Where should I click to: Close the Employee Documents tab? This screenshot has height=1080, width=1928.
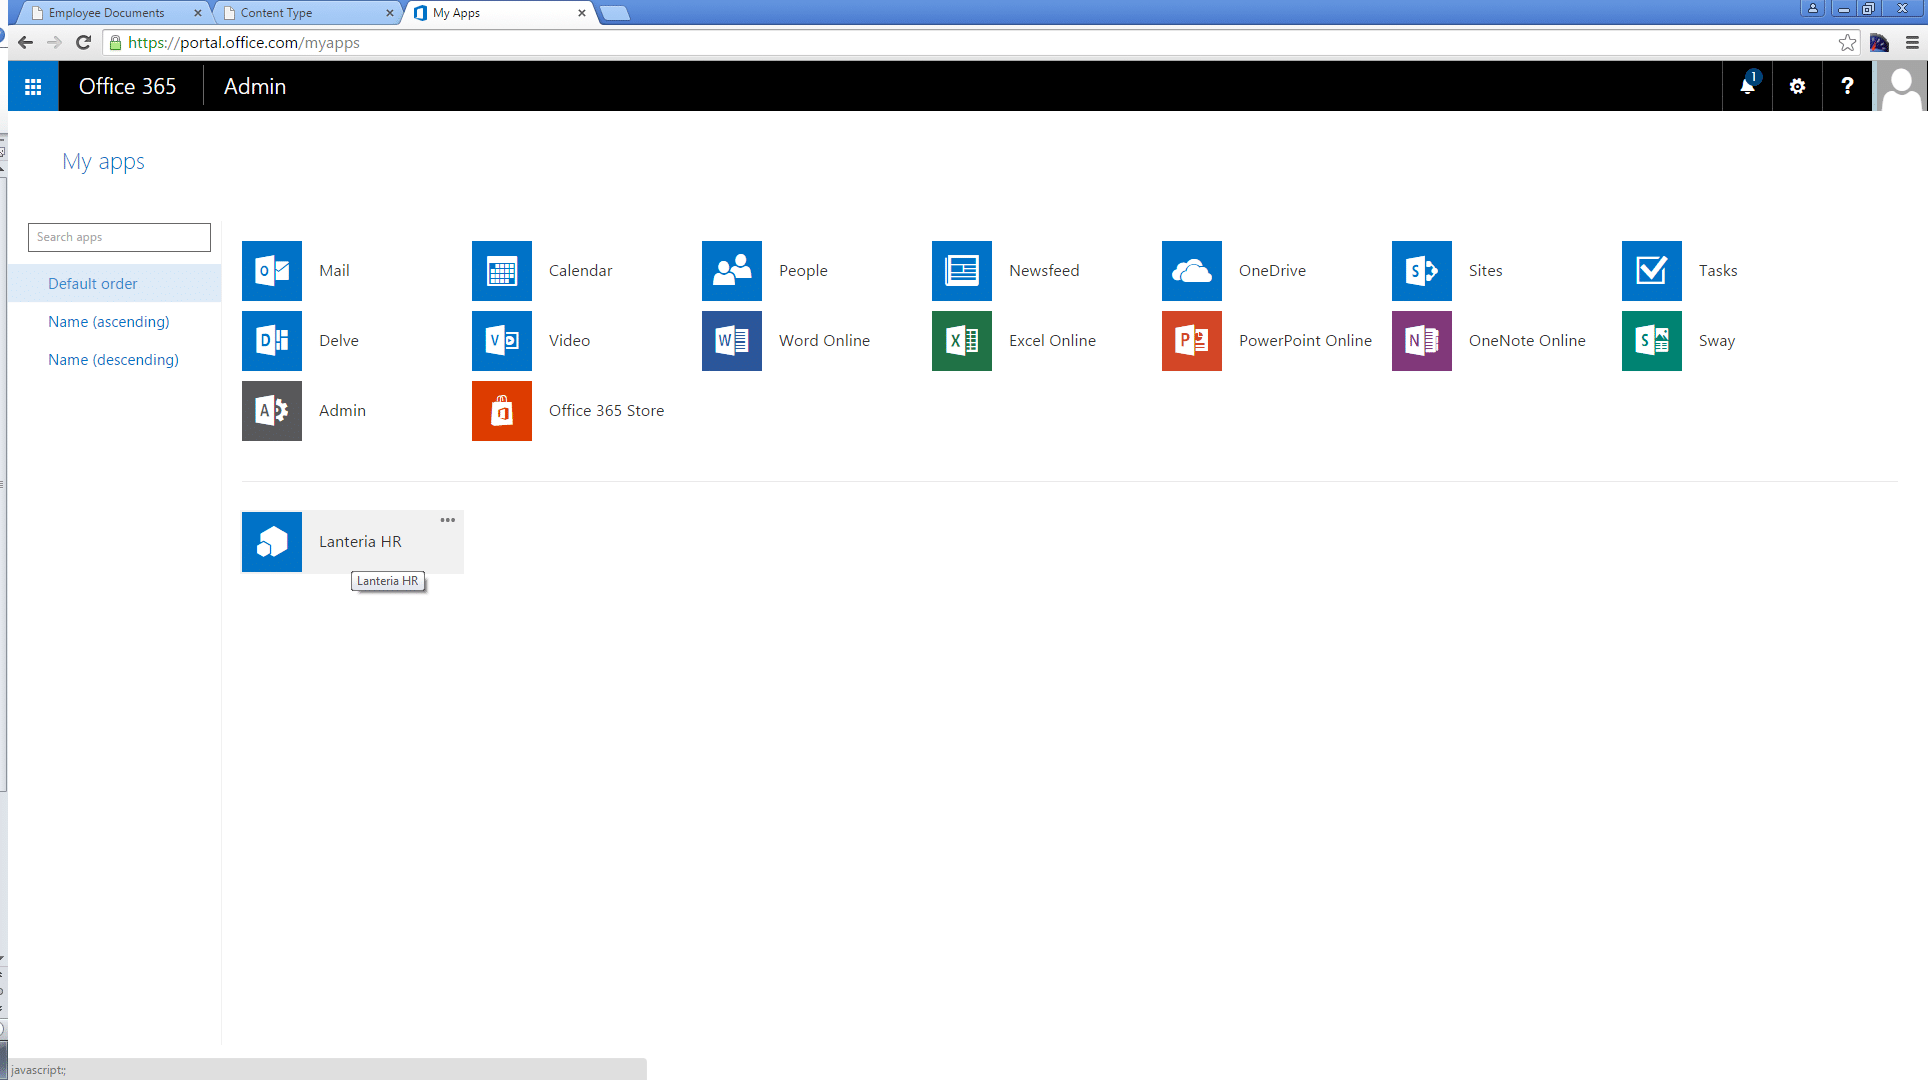[x=198, y=13]
